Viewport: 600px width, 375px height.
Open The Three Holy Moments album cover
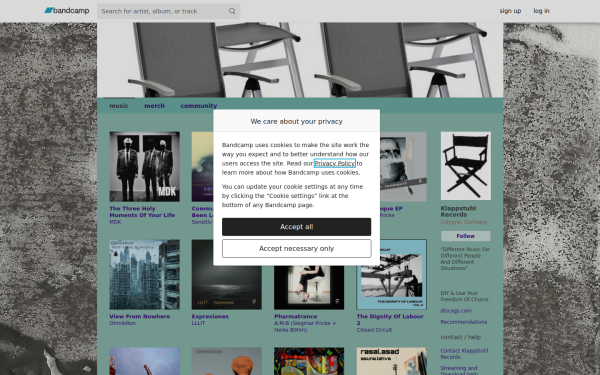tap(145, 167)
